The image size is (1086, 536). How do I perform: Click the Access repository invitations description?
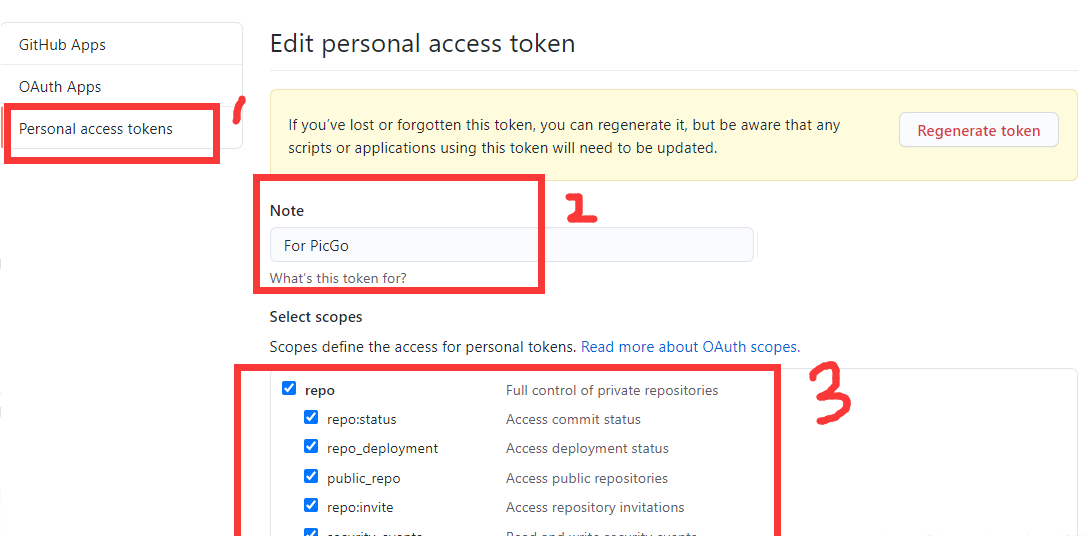(595, 507)
